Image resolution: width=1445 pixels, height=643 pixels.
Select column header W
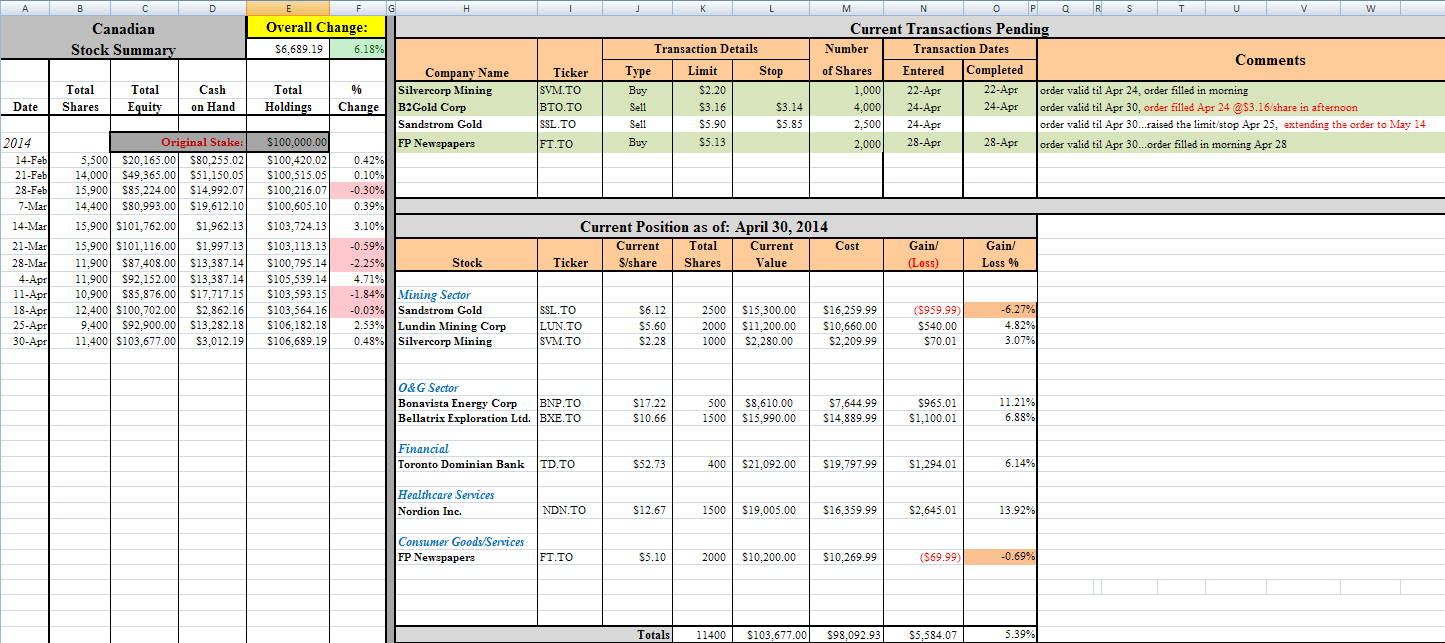coord(1369,8)
